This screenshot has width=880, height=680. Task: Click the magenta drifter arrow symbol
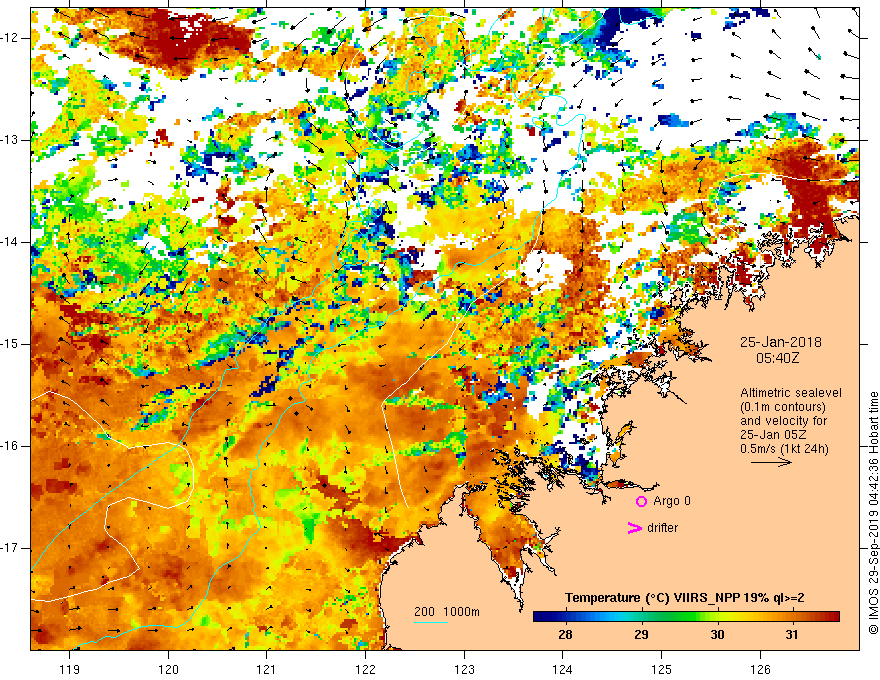coord(634,528)
